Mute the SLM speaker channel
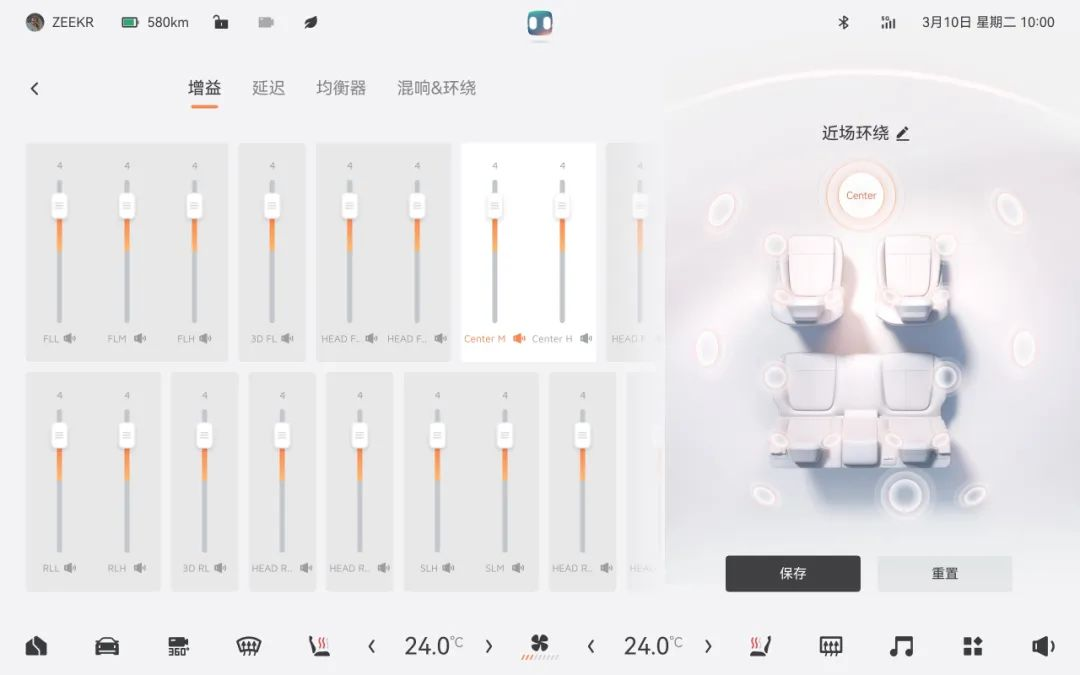Viewport: 1080px width, 675px height. [x=518, y=568]
